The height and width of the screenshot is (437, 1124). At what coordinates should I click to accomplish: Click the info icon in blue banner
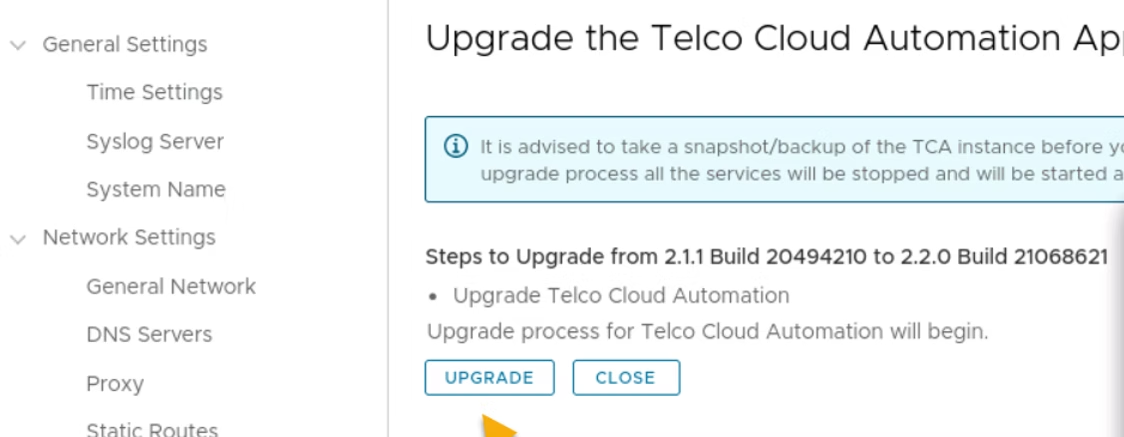[x=454, y=146]
